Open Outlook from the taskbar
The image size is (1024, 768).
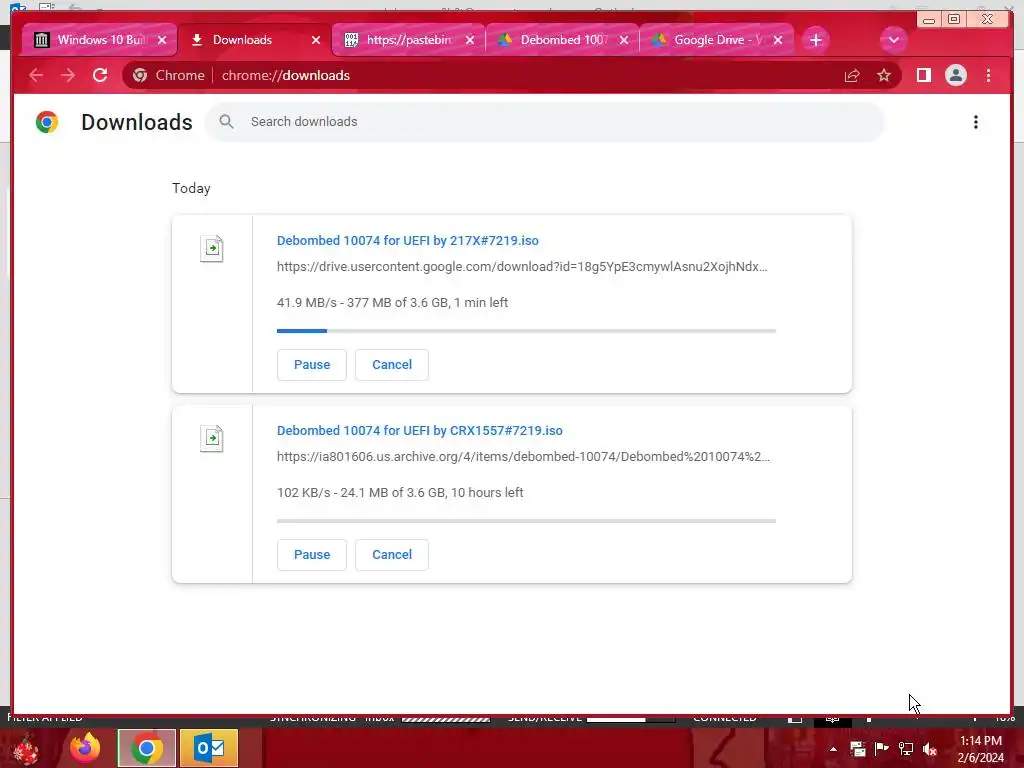209,748
